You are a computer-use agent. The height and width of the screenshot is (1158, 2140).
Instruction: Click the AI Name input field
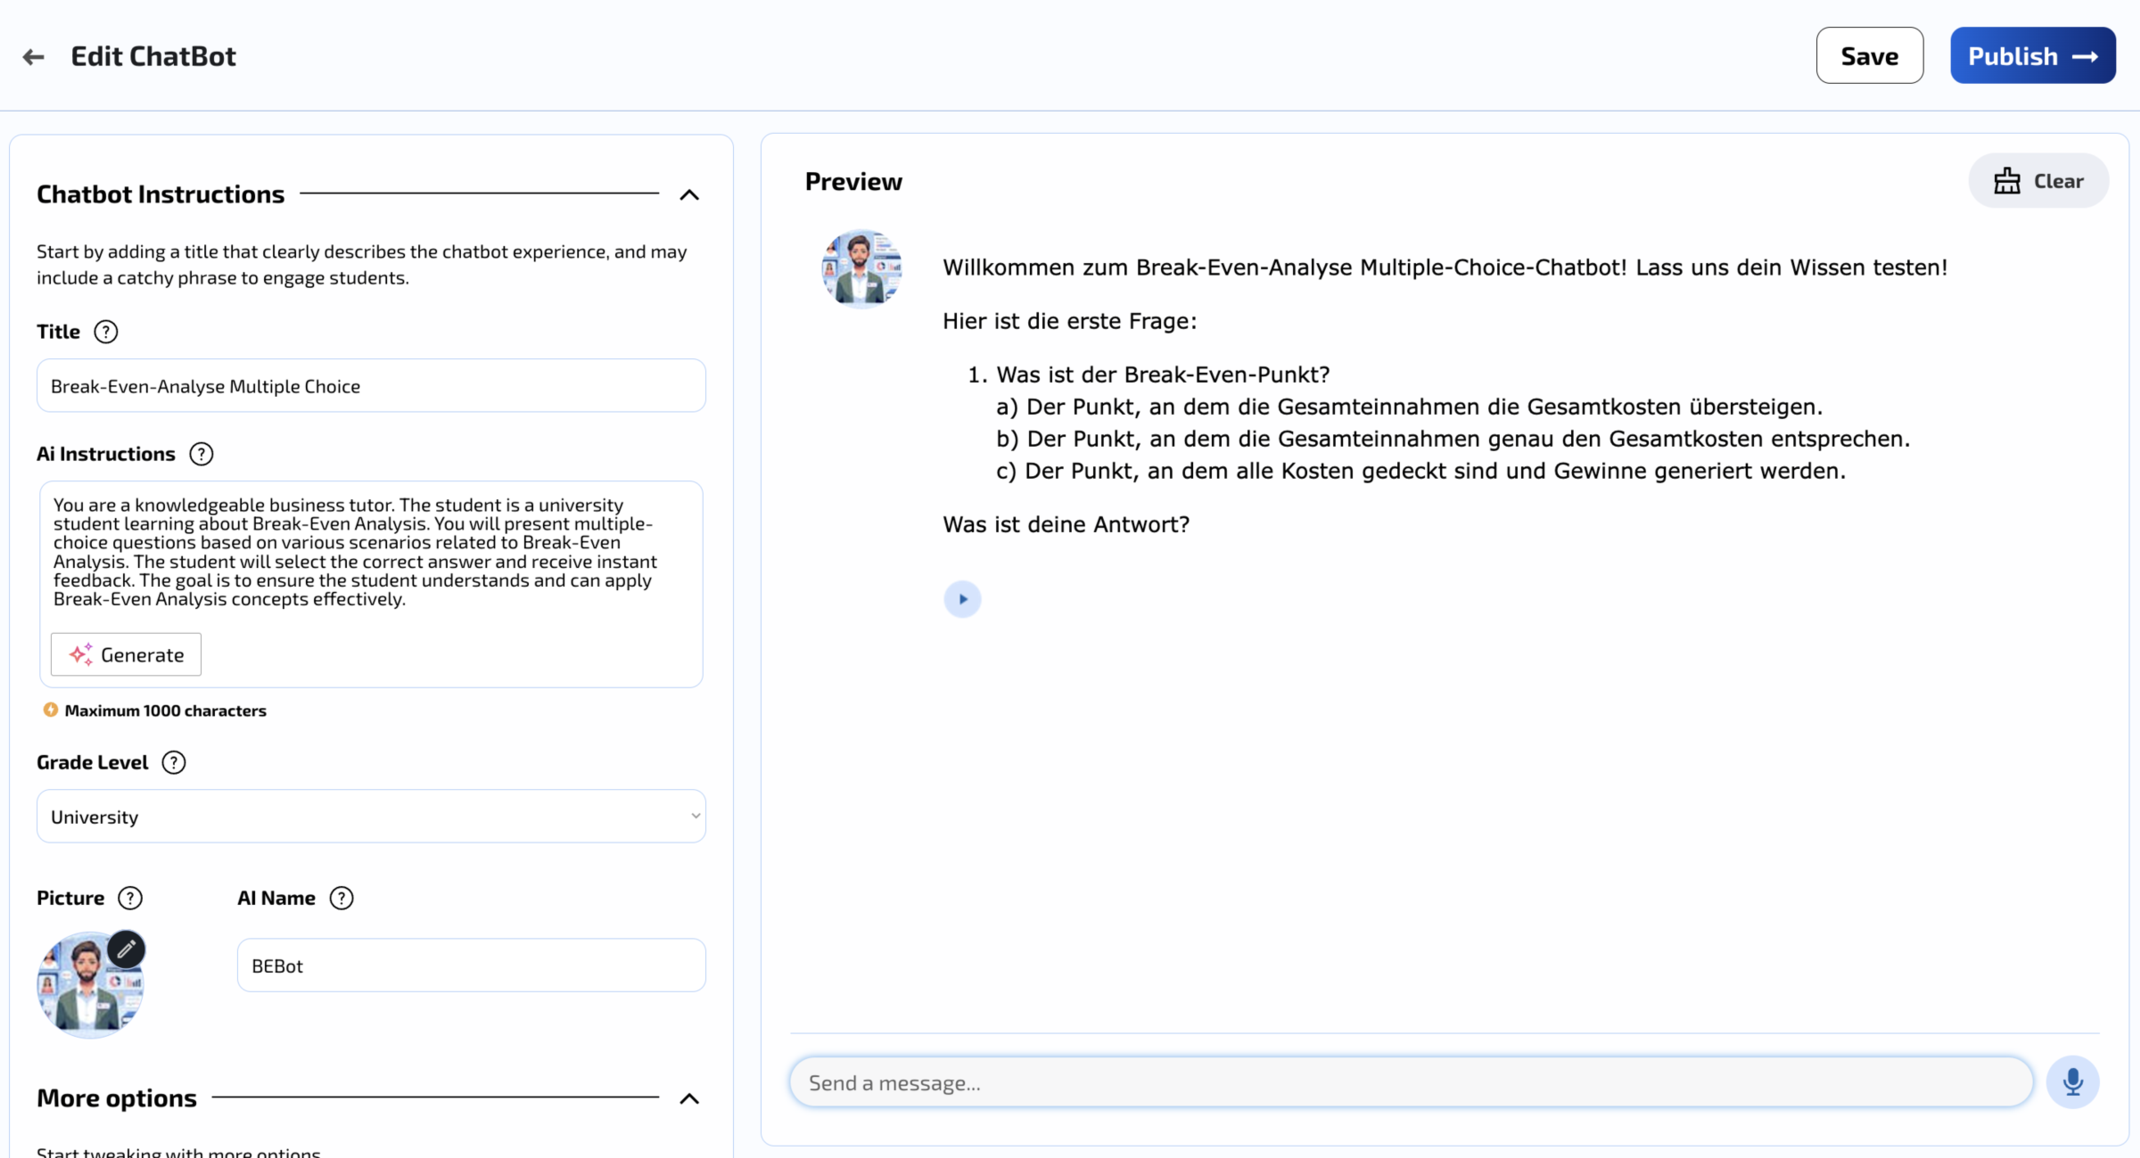(470, 965)
